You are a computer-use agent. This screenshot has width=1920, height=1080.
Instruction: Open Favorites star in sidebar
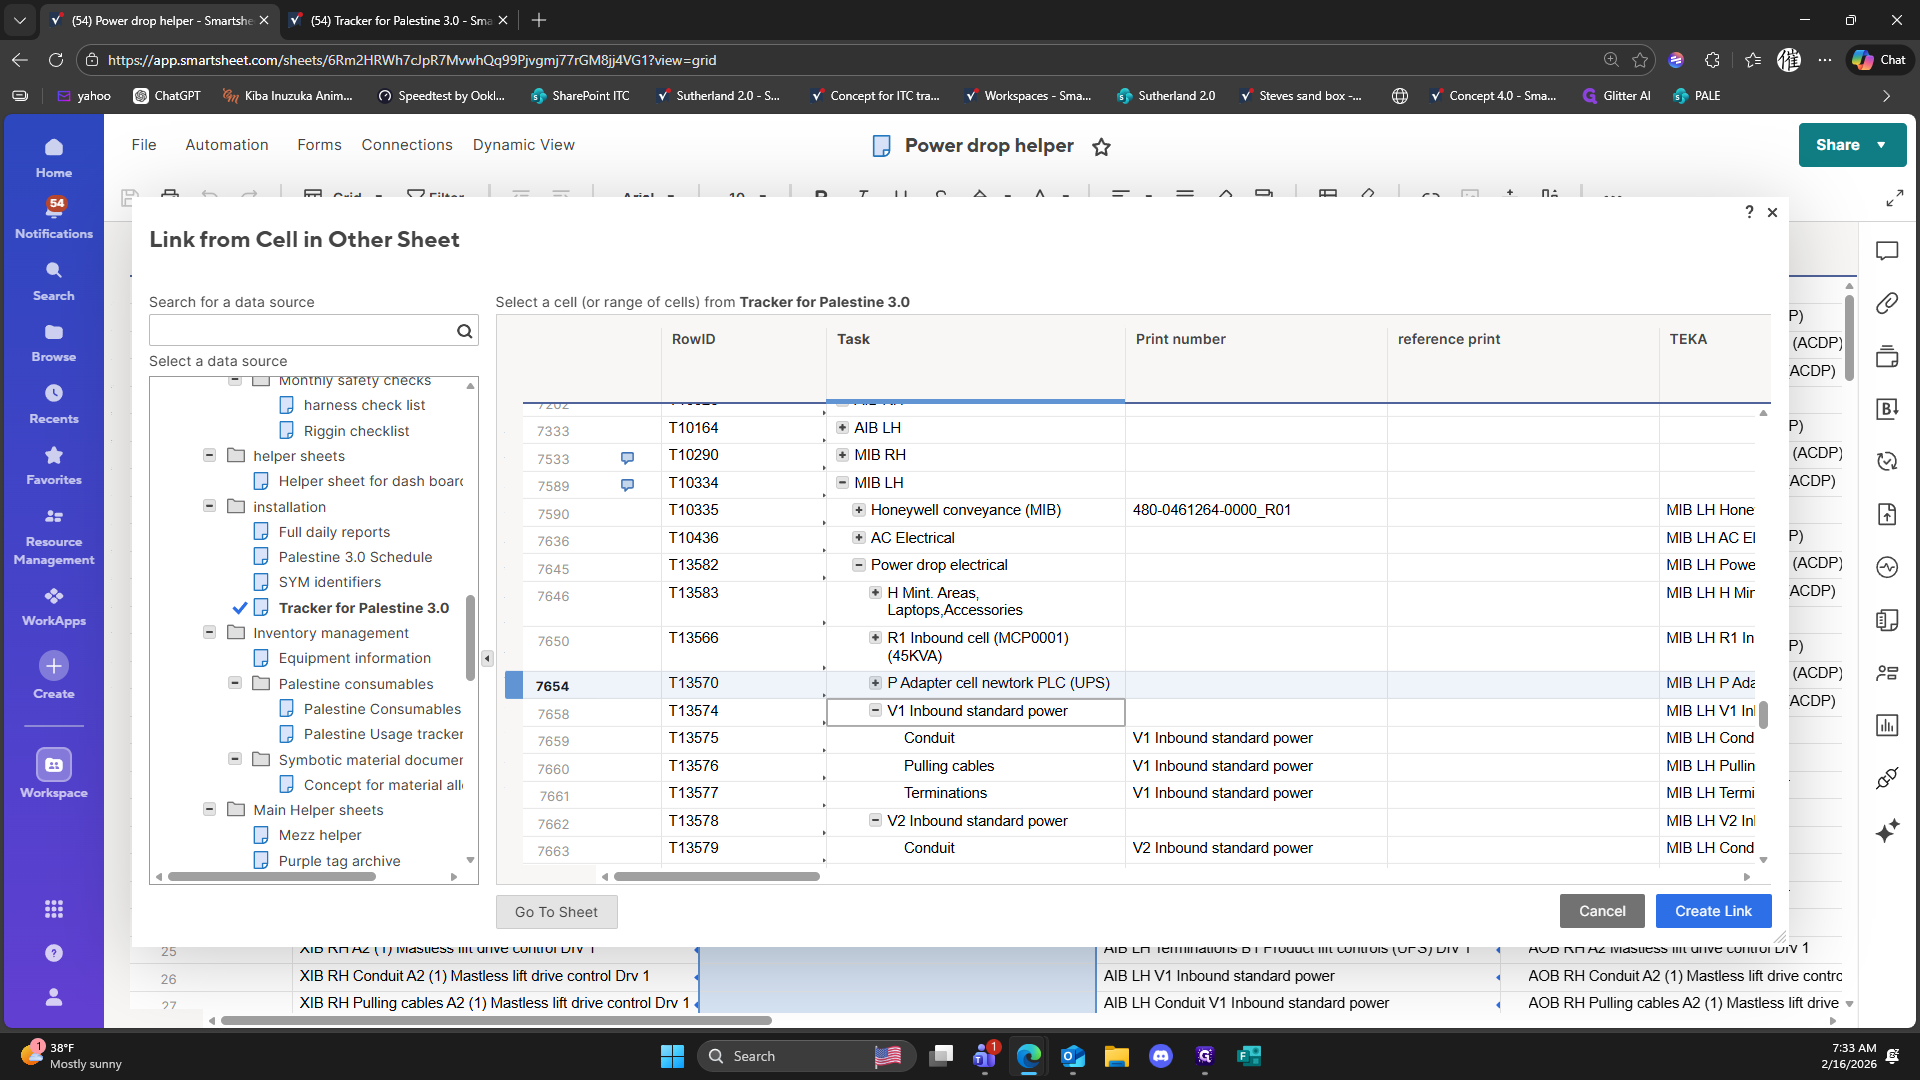pos(54,455)
